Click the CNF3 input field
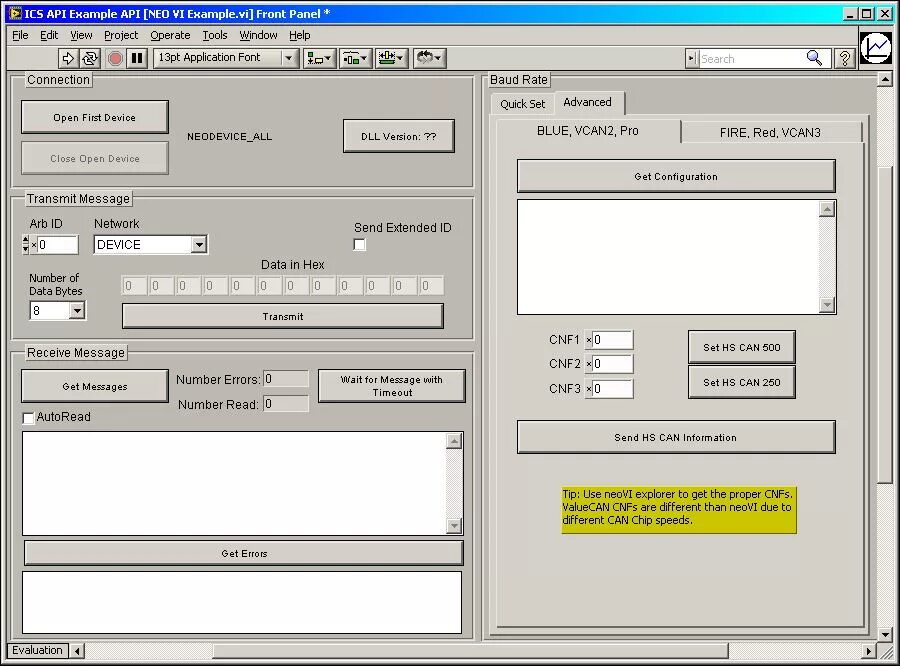This screenshot has width=900, height=666. pos(612,389)
